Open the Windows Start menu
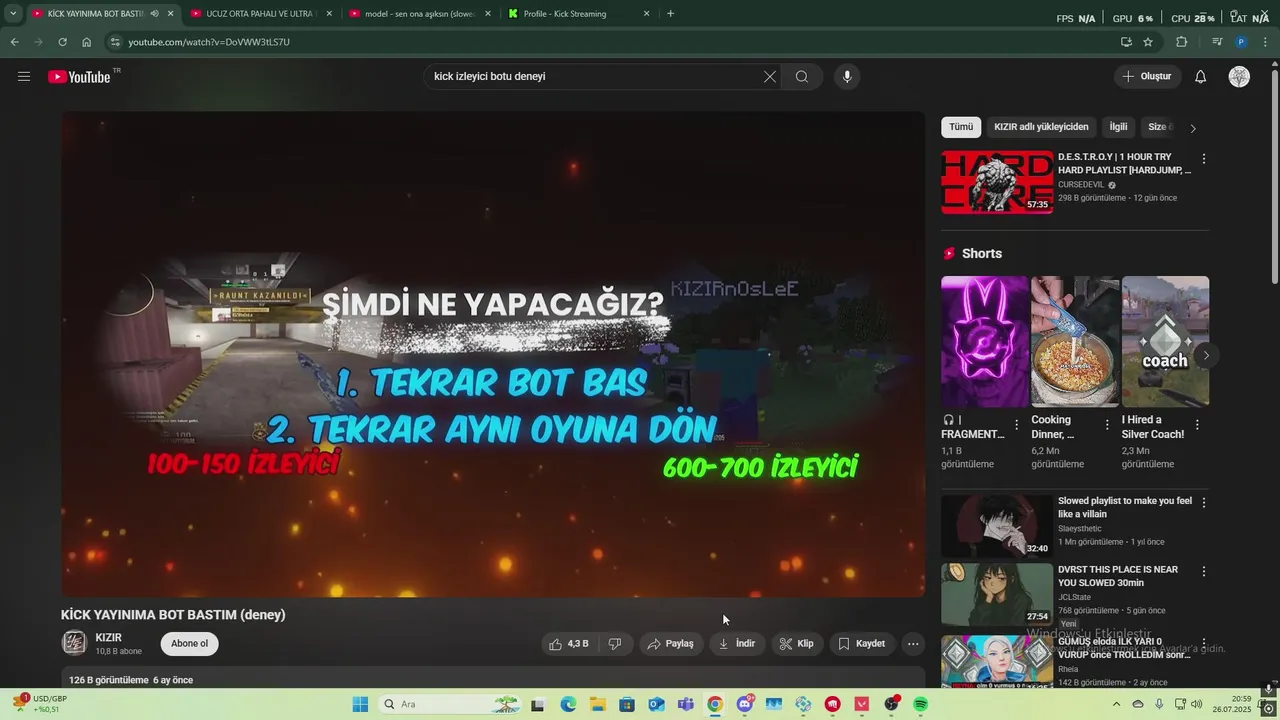 point(360,705)
